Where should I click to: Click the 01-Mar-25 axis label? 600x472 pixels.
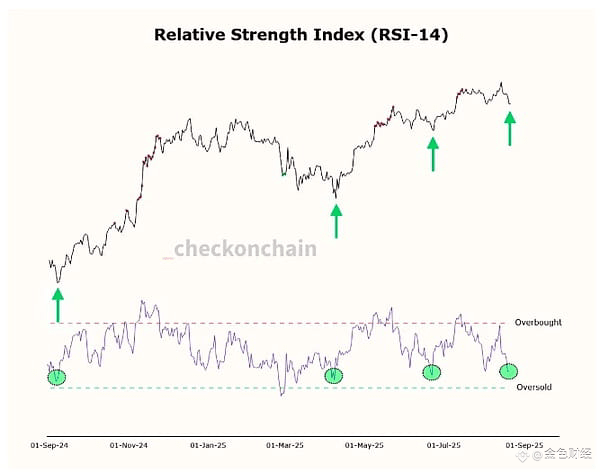click(x=285, y=445)
